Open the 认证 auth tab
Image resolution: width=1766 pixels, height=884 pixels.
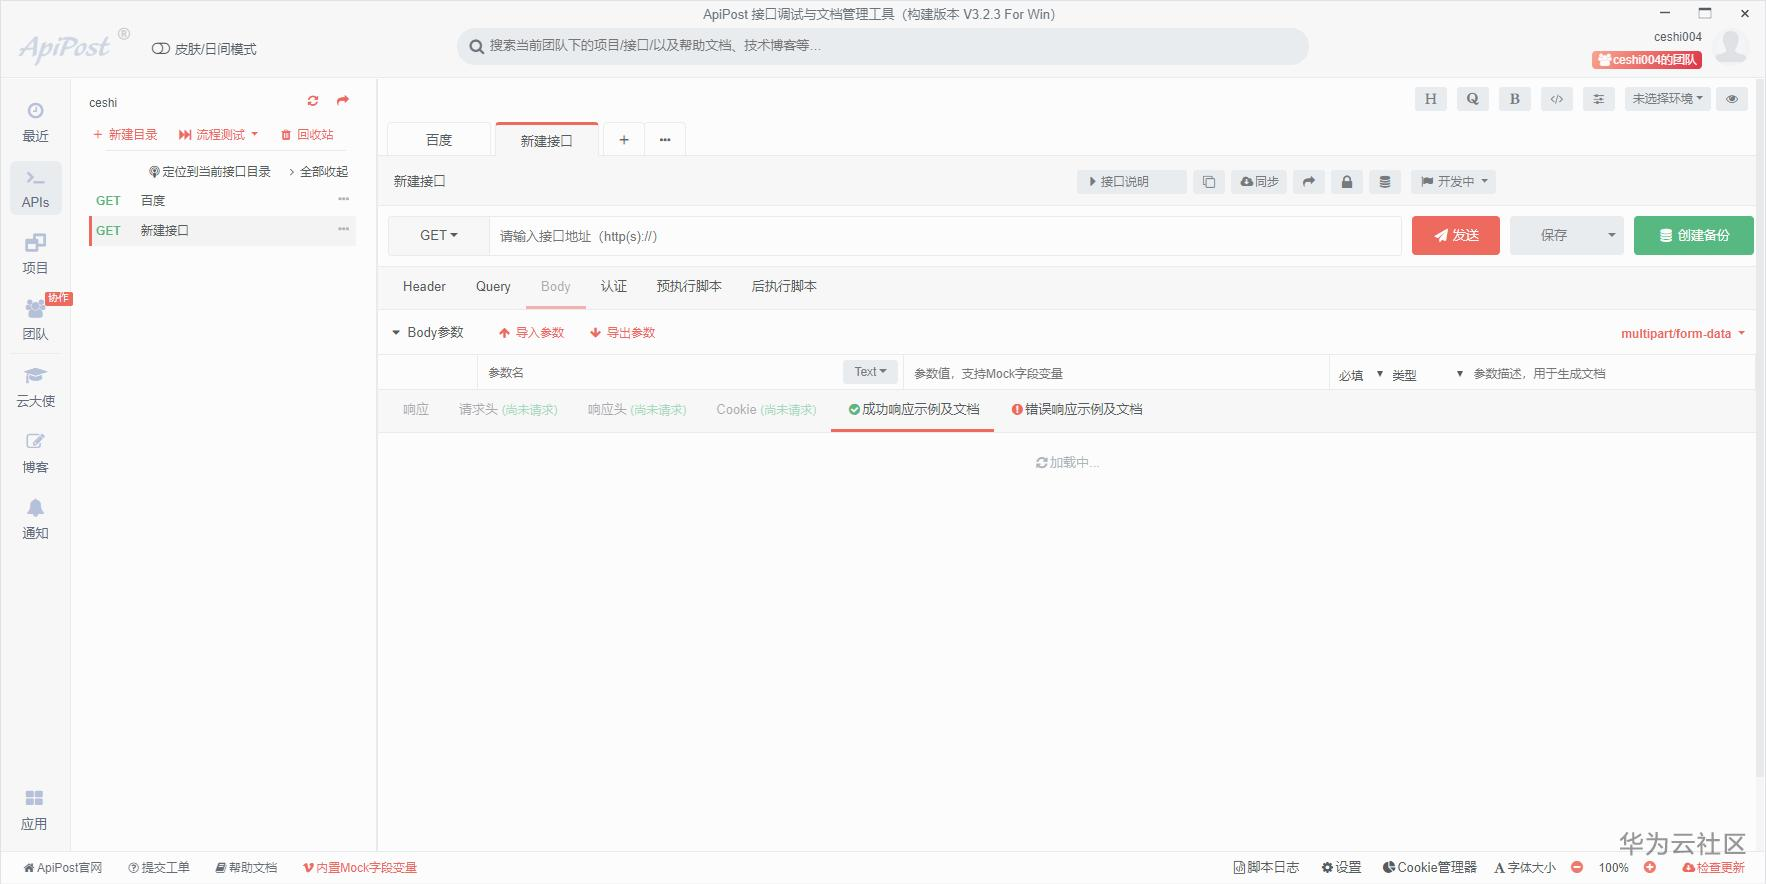(614, 286)
